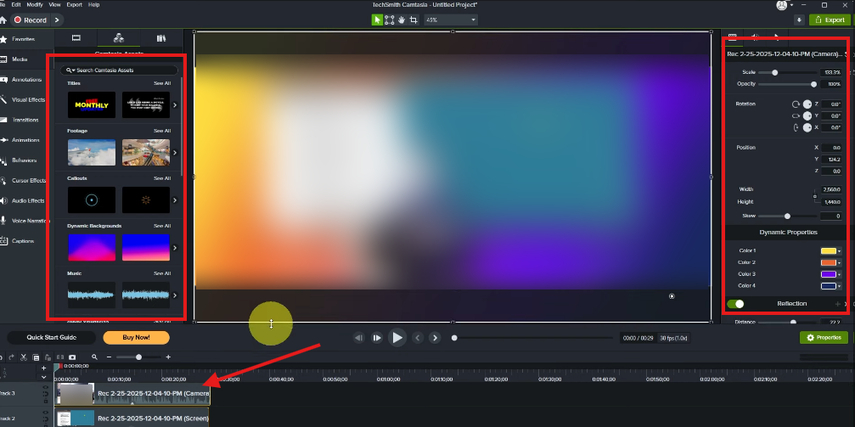The image size is (855, 427).
Task: Switch to the Camtasia Assets tab
Action: point(118,38)
